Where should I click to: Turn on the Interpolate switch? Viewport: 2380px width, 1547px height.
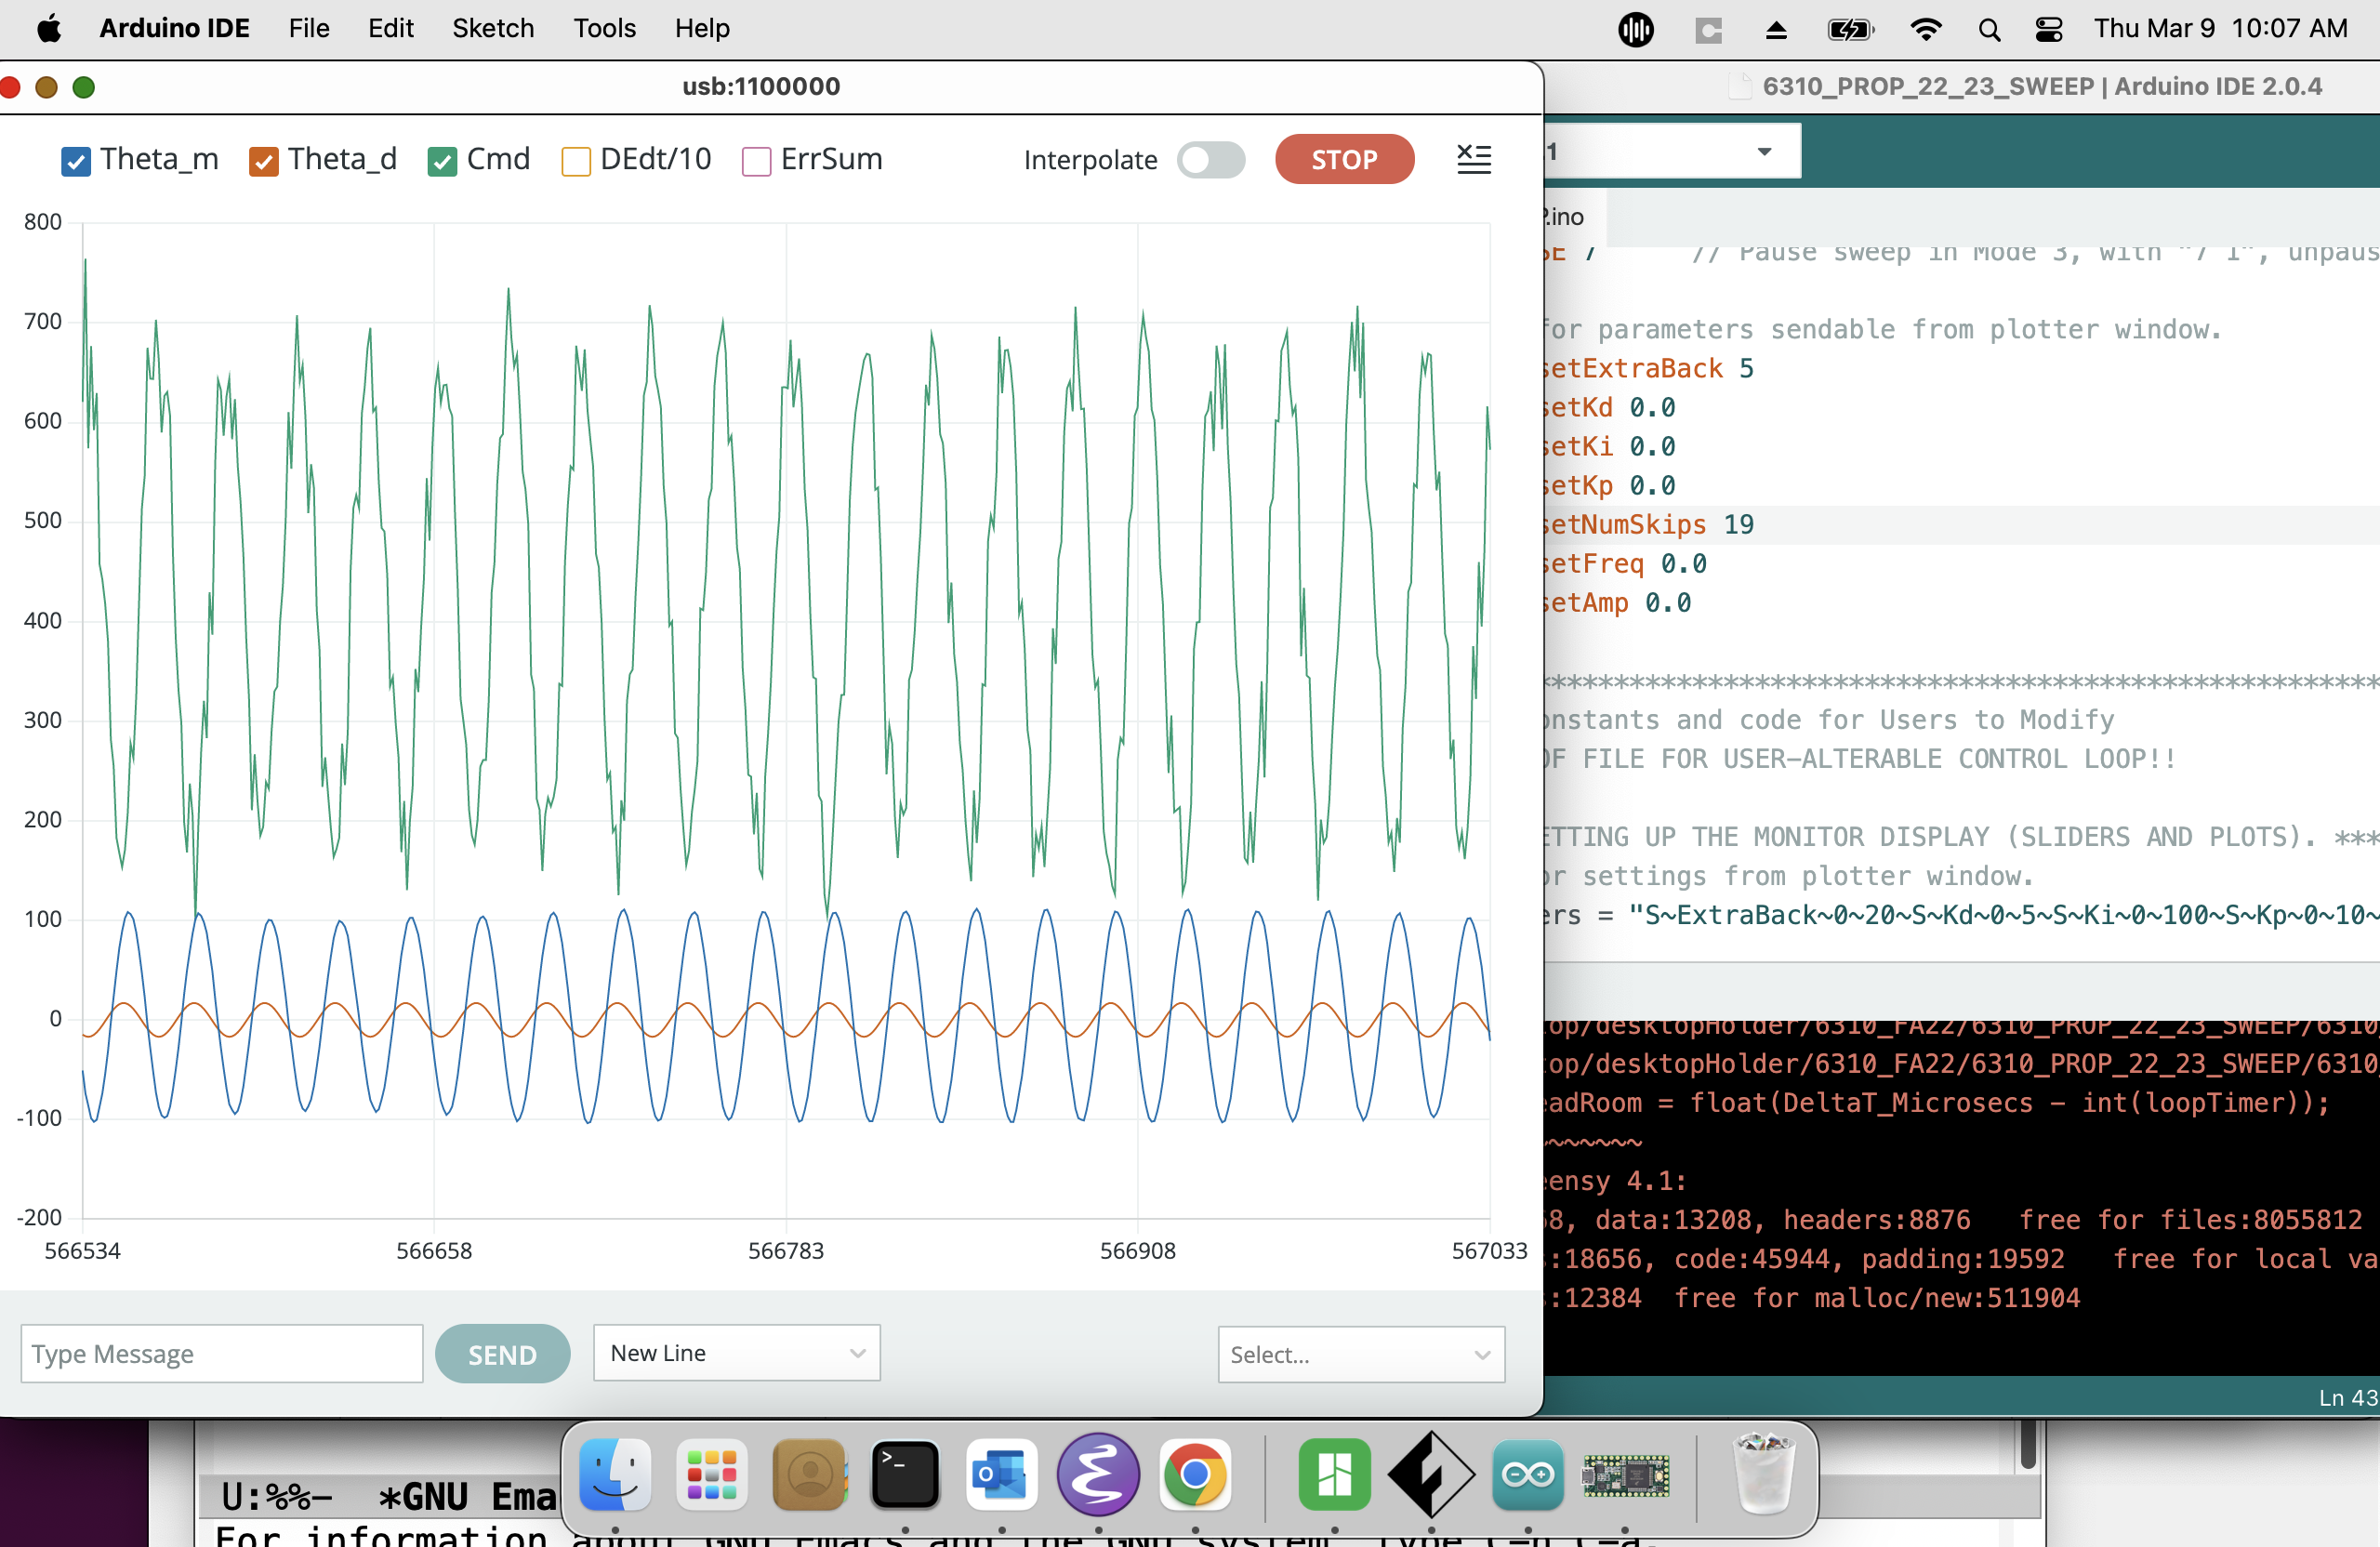coord(1210,160)
